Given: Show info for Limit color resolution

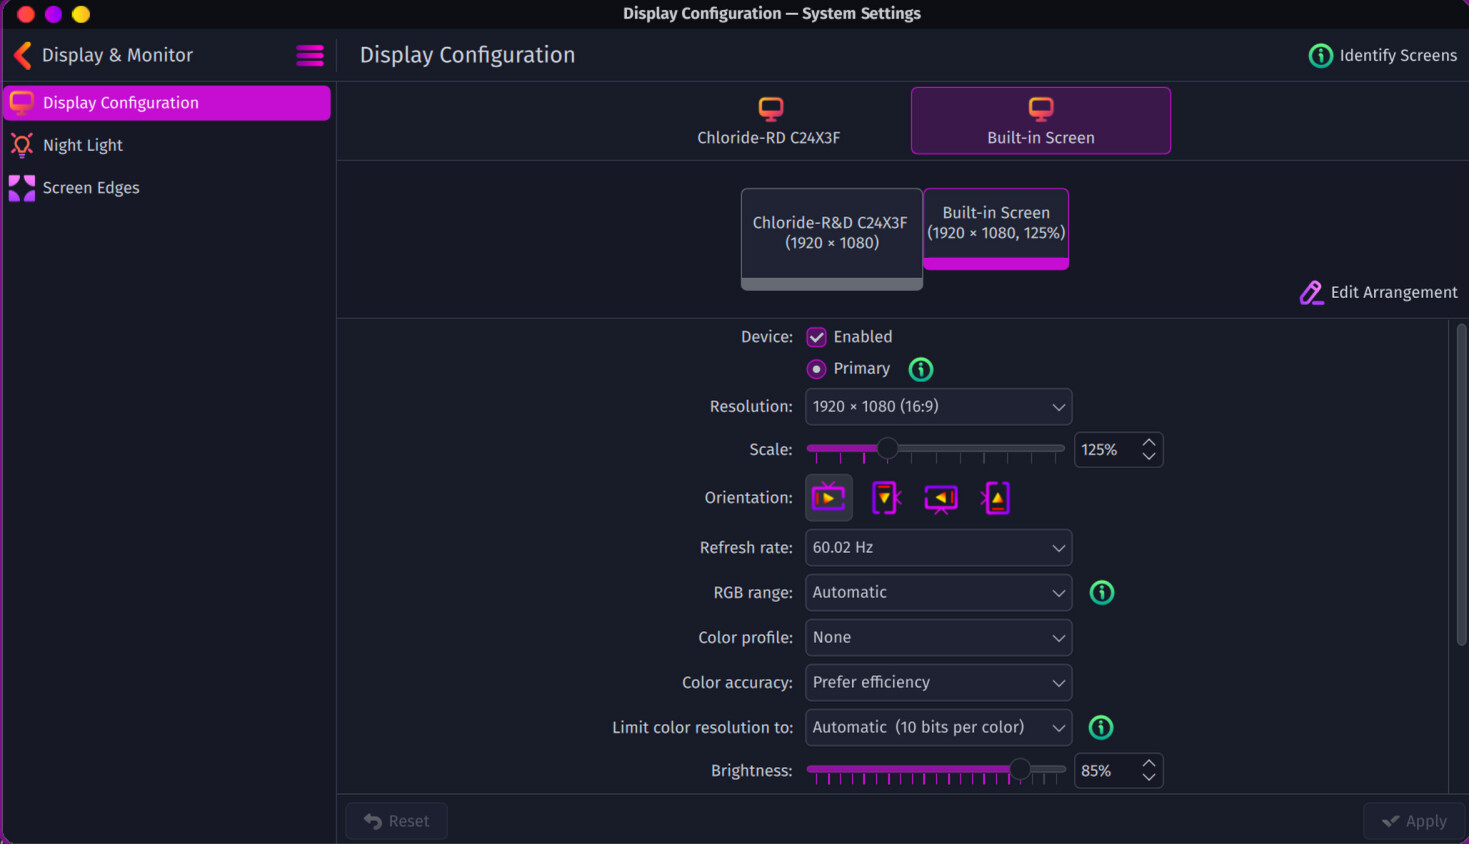Looking at the screenshot, I should click(1100, 728).
